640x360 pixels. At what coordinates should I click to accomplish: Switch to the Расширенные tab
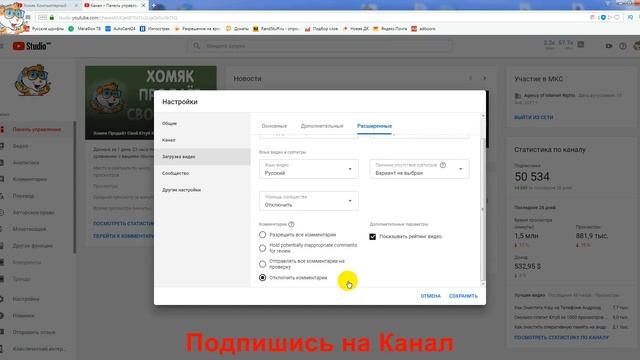point(374,126)
